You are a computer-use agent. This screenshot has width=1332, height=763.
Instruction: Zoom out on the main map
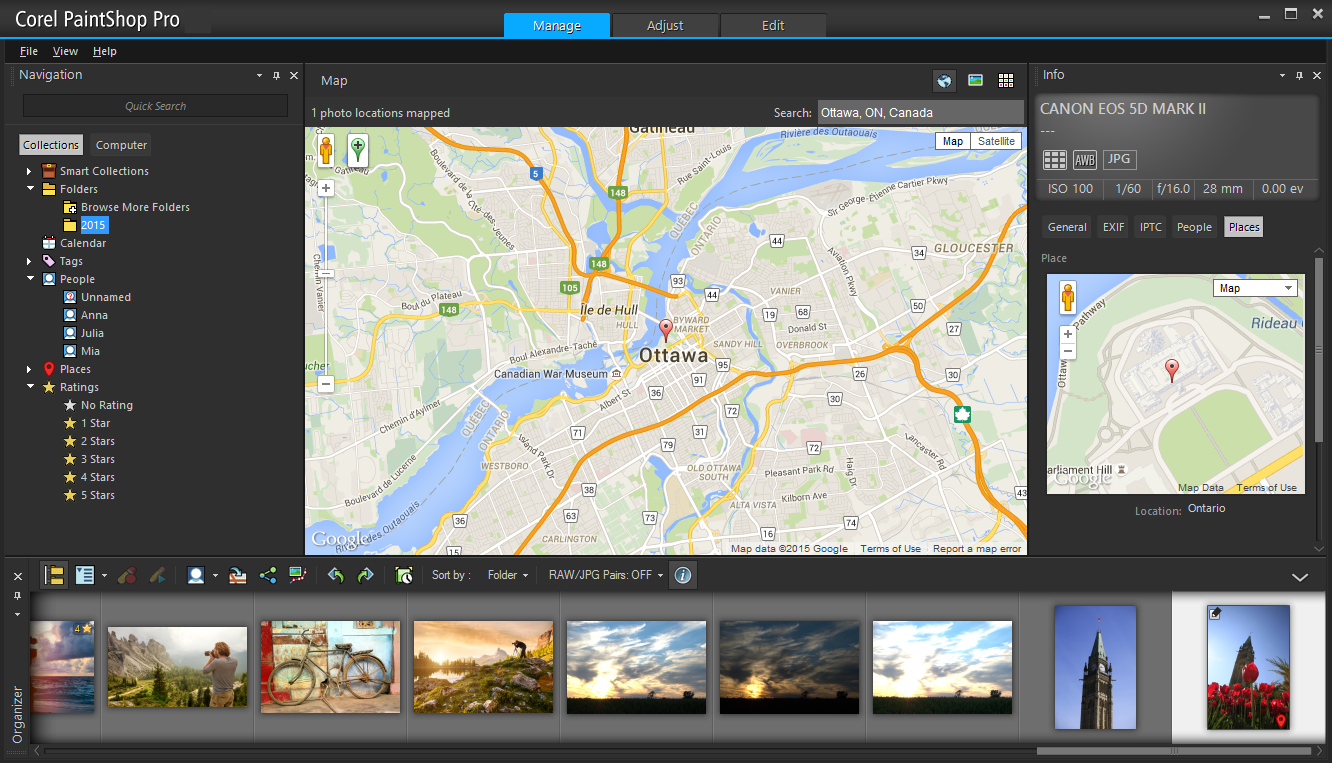click(x=326, y=384)
